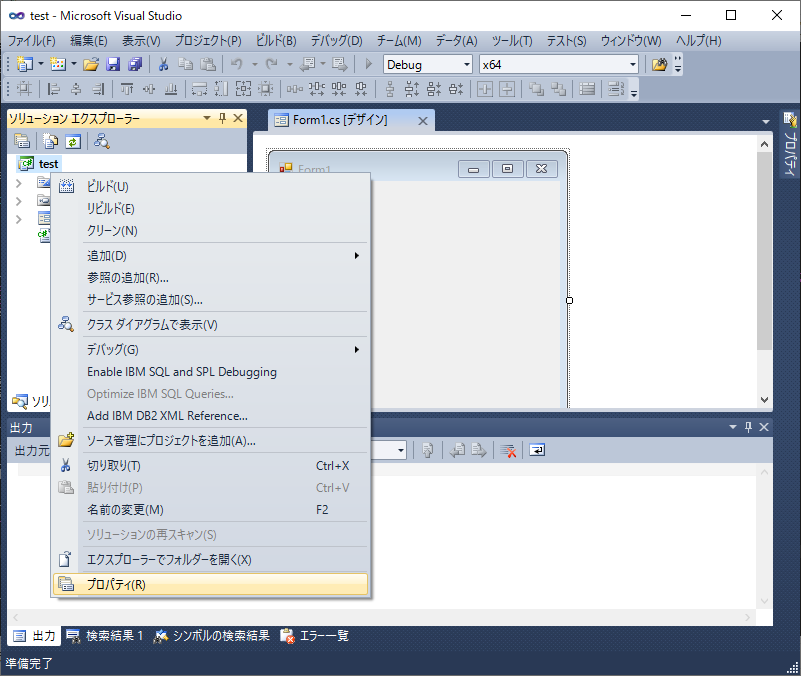Viewport: 801px width, 676px height.
Task: Select プロパティ(R) in the context menu
Action: click(210, 585)
